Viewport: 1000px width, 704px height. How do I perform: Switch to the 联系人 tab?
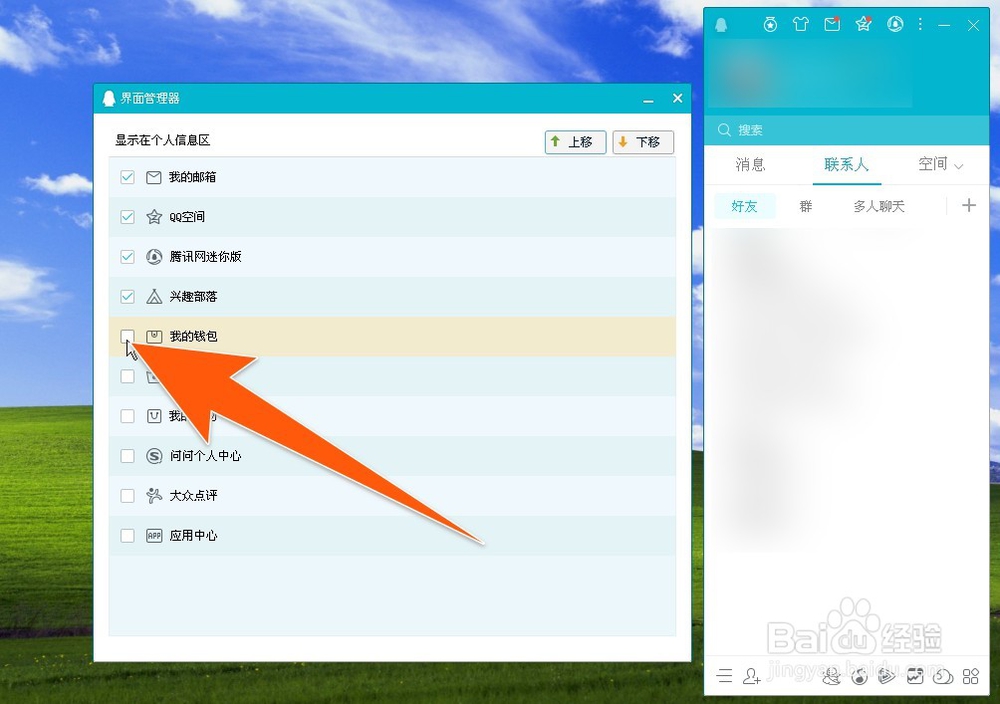tap(846, 165)
